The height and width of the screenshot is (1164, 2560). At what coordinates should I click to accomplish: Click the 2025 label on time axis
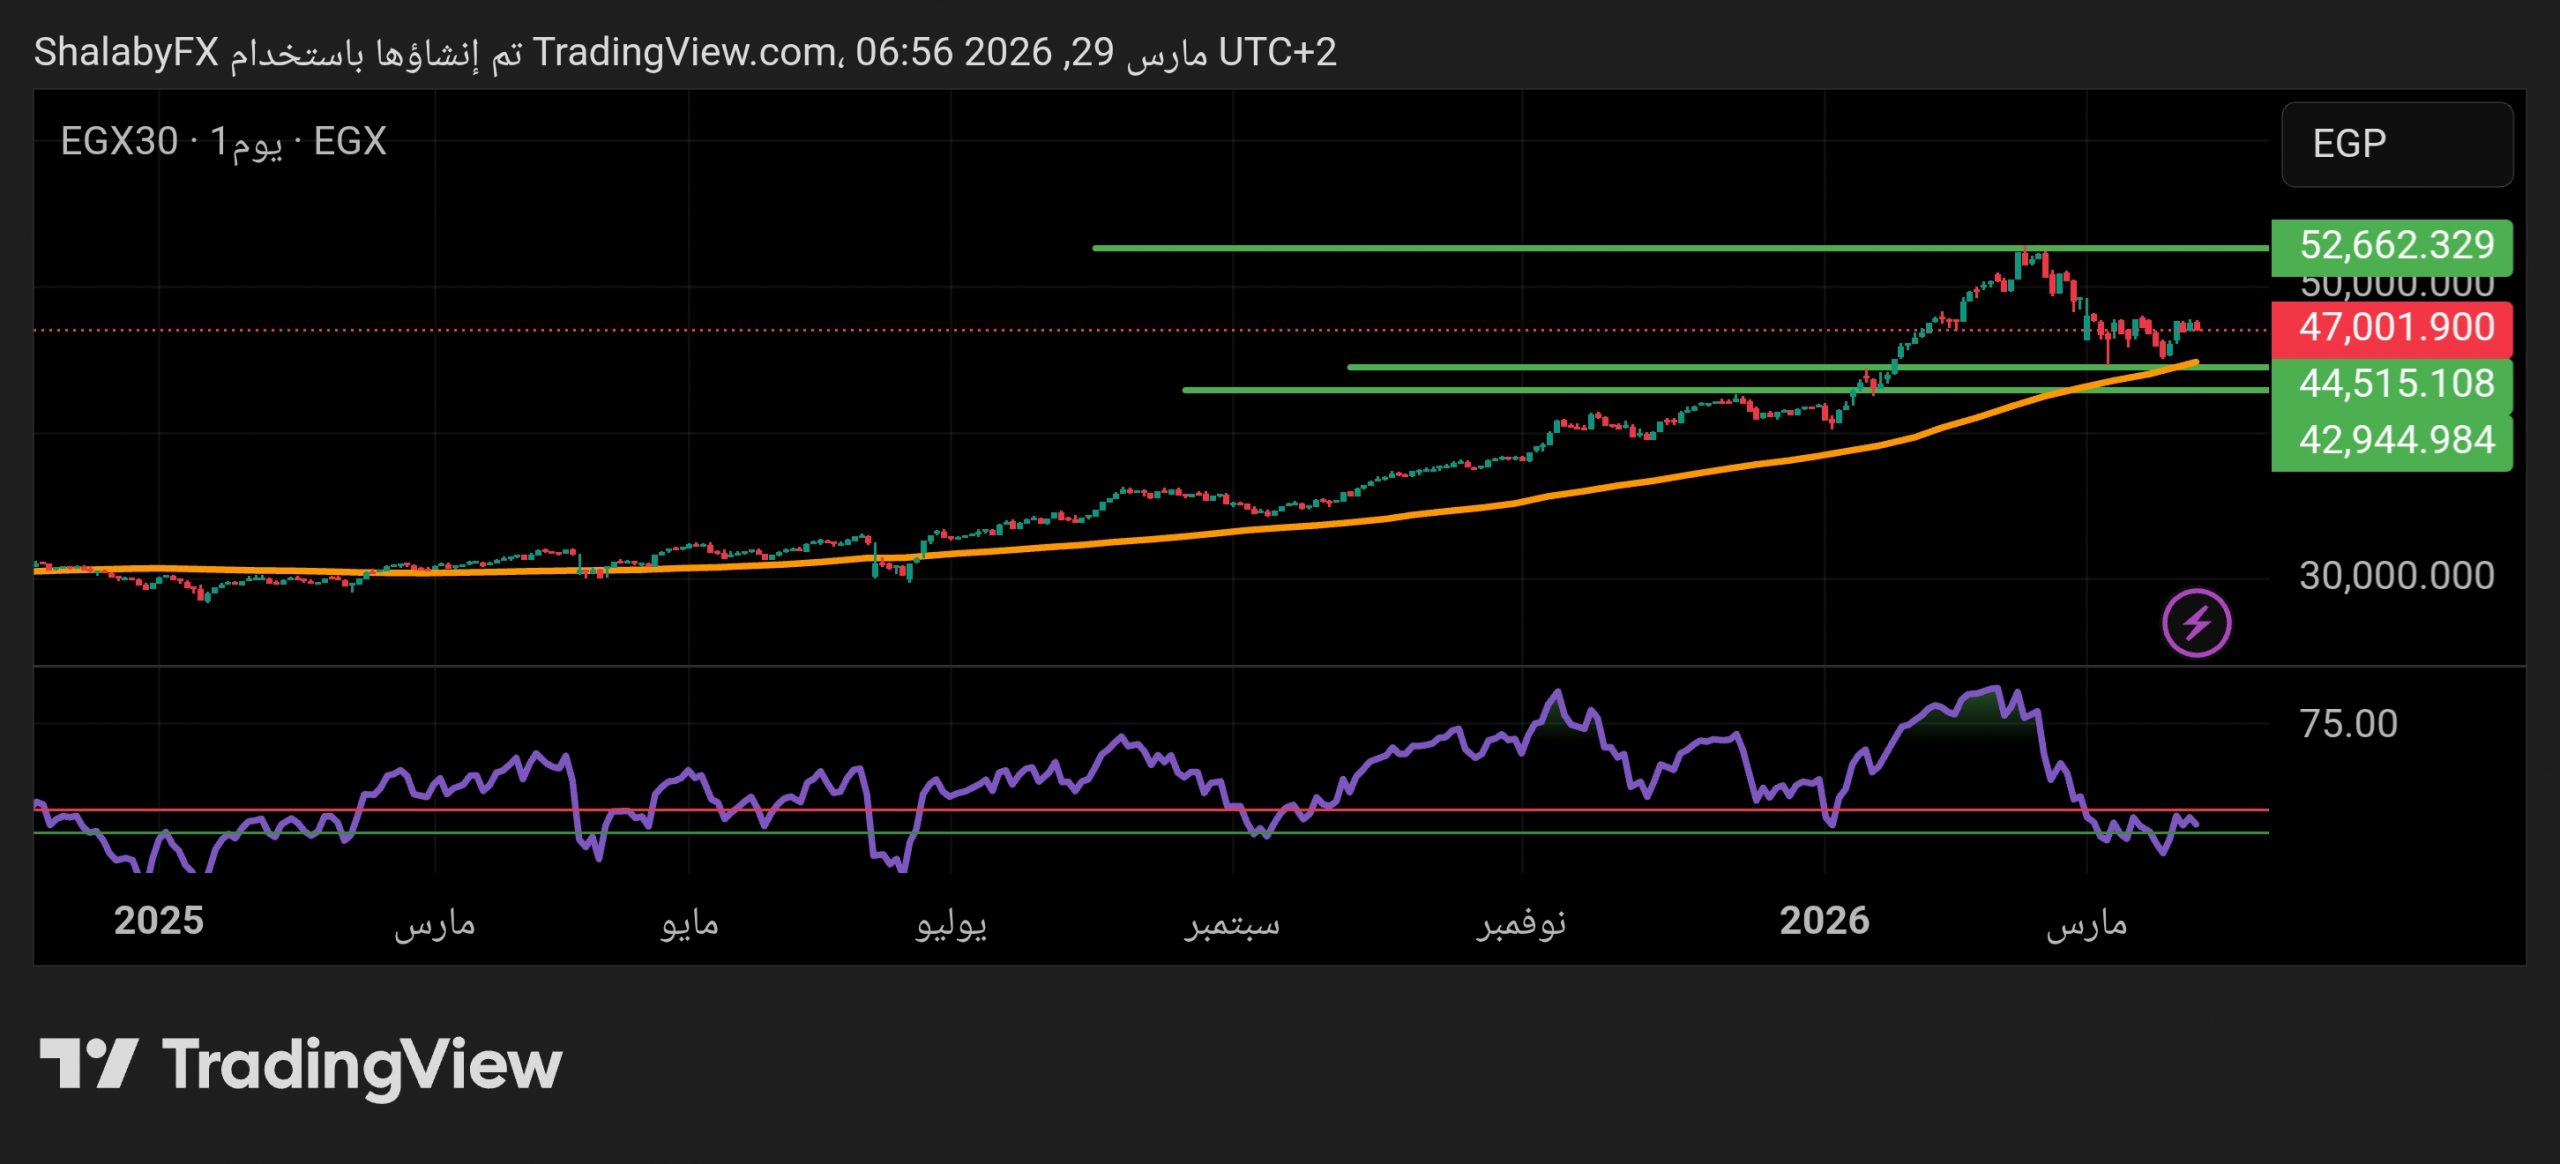[x=158, y=921]
